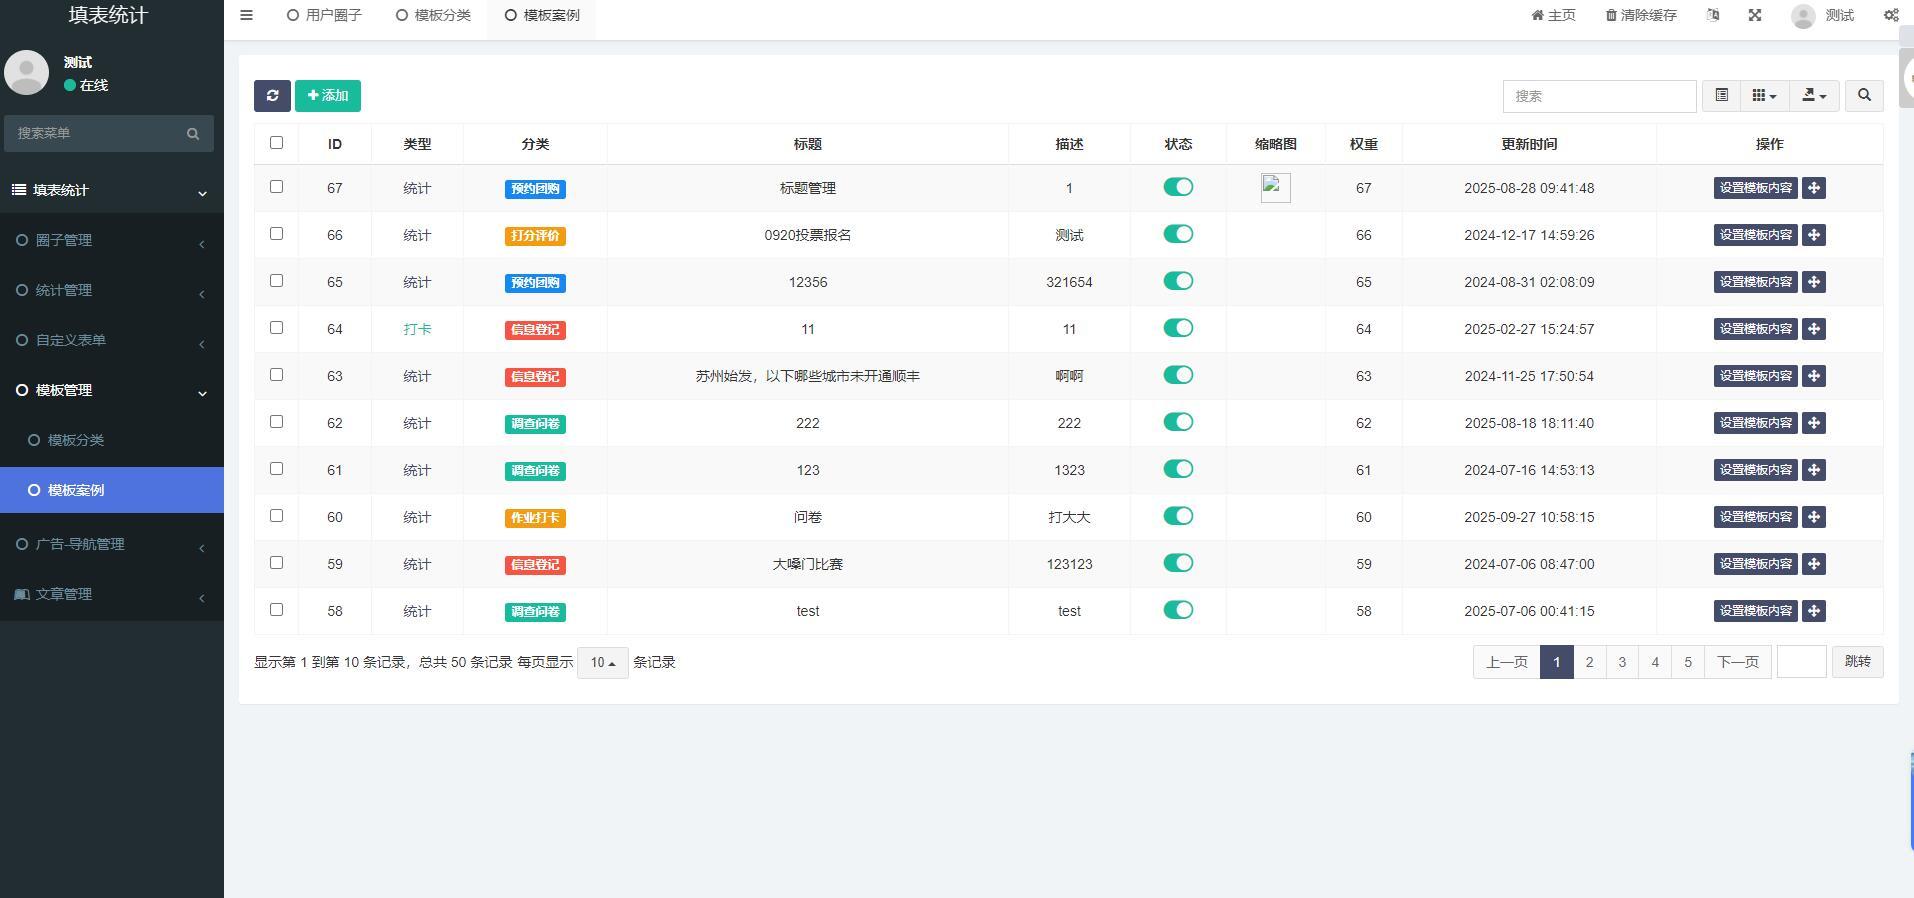Click the 搜索 input field above the table

click(x=1598, y=96)
